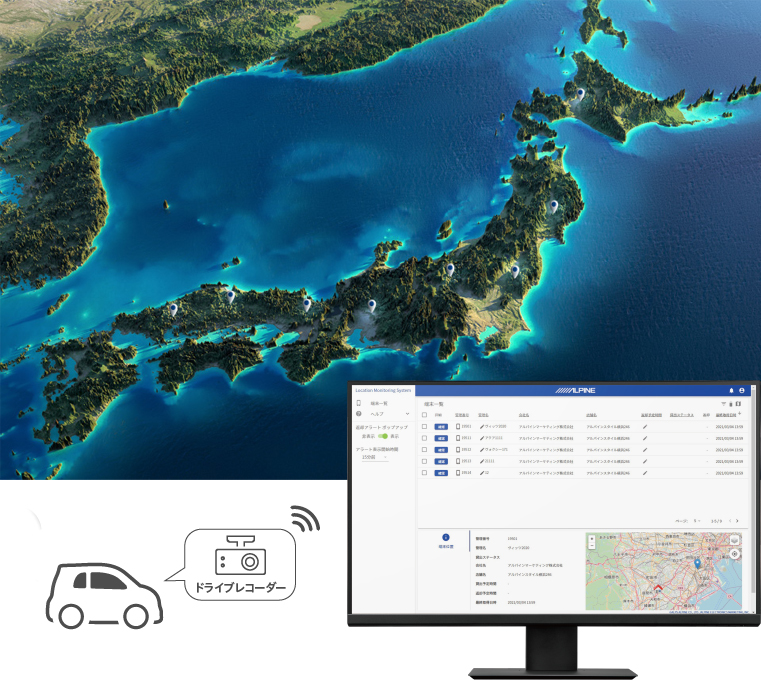Open 端末一覧 in the sidebar menu
761x680 pixels.
pyautogui.click(x=380, y=403)
